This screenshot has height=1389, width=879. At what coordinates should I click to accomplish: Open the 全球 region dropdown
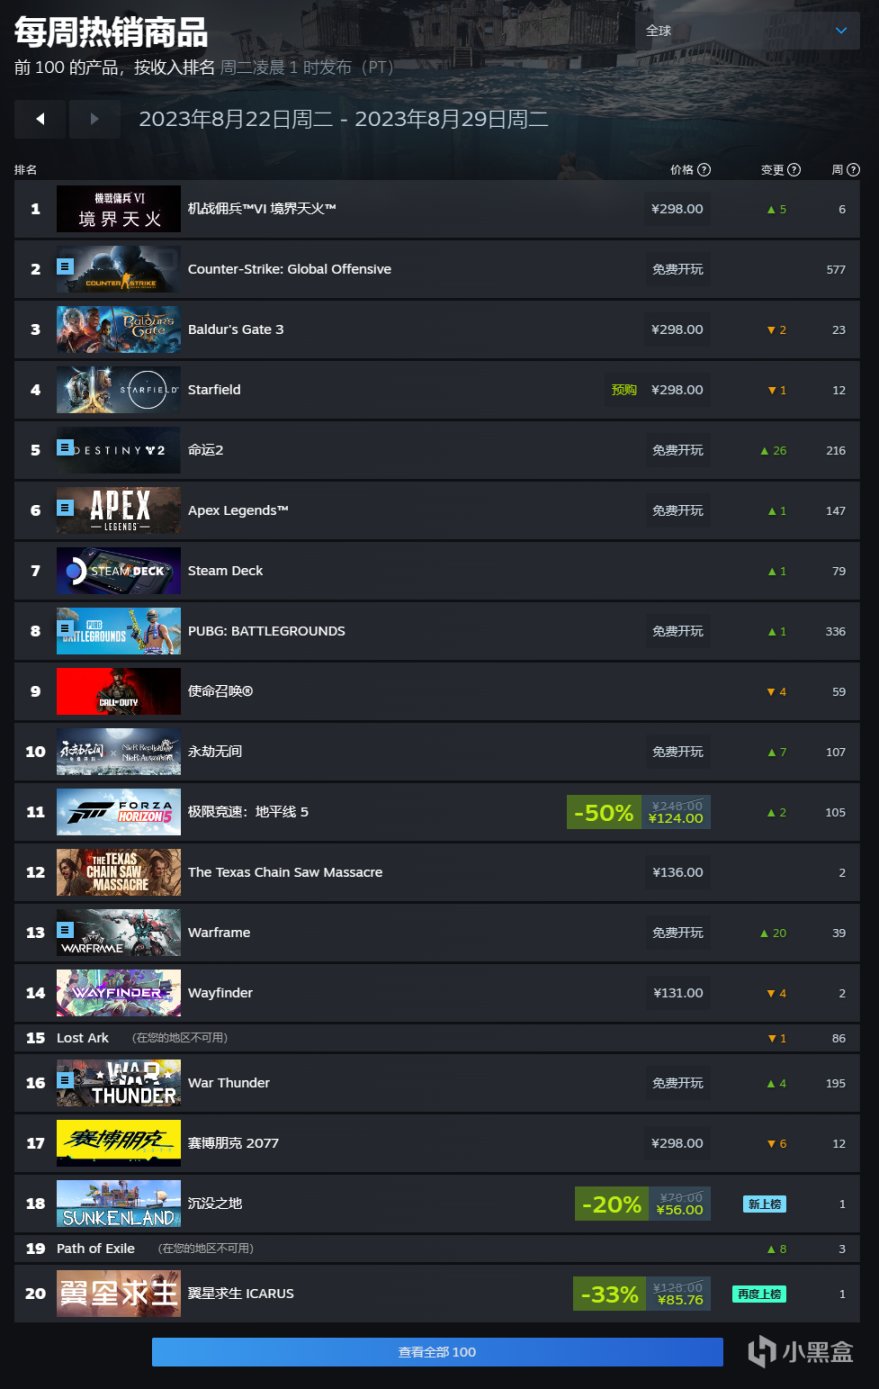pyautogui.click(x=747, y=31)
